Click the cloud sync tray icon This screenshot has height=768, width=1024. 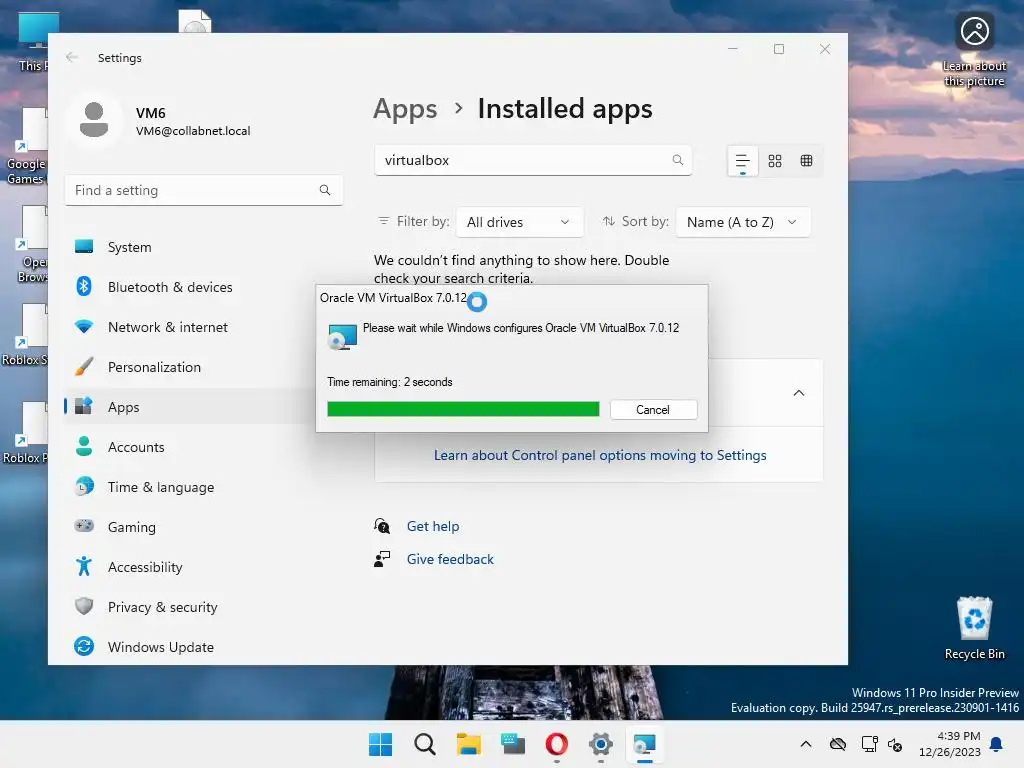tap(838, 744)
